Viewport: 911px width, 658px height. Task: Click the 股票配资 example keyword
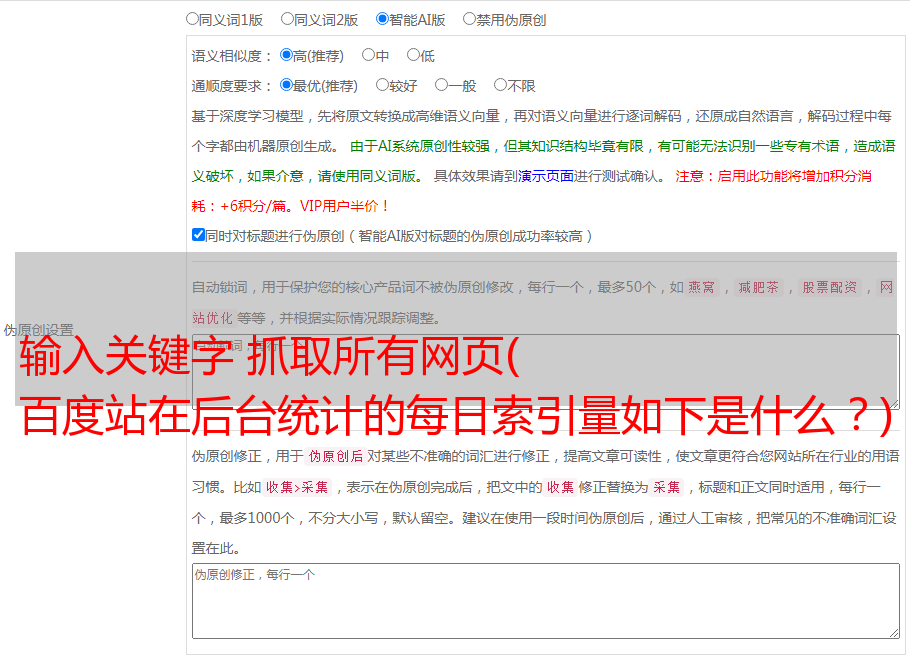pyautogui.click(x=829, y=287)
